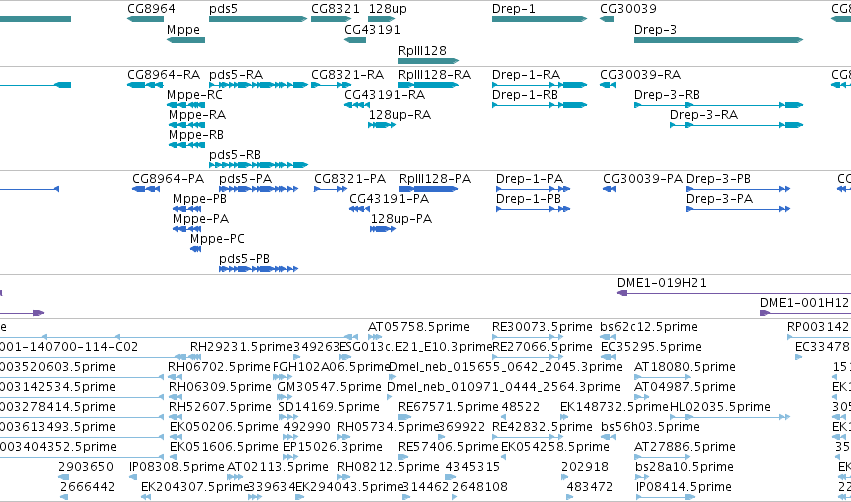Select the 128up gene label
Viewport: 851px width, 502px height.
(388, 9)
